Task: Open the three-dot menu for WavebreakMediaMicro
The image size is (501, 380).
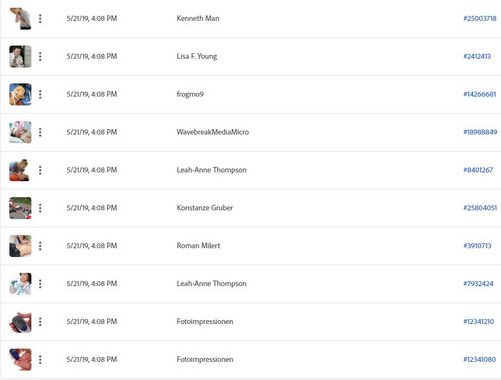Action: (40, 132)
